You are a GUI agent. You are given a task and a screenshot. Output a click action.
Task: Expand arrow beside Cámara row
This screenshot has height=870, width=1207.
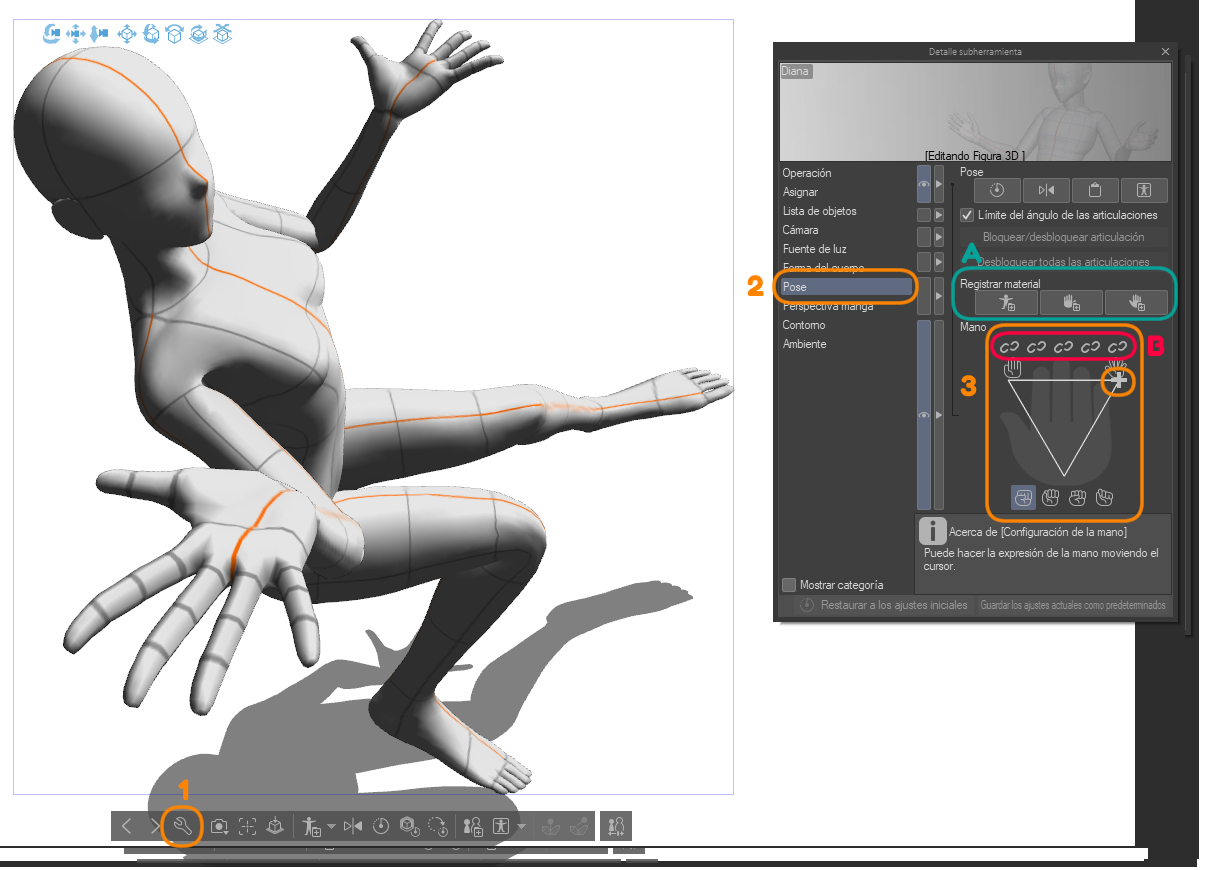[x=939, y=237]
